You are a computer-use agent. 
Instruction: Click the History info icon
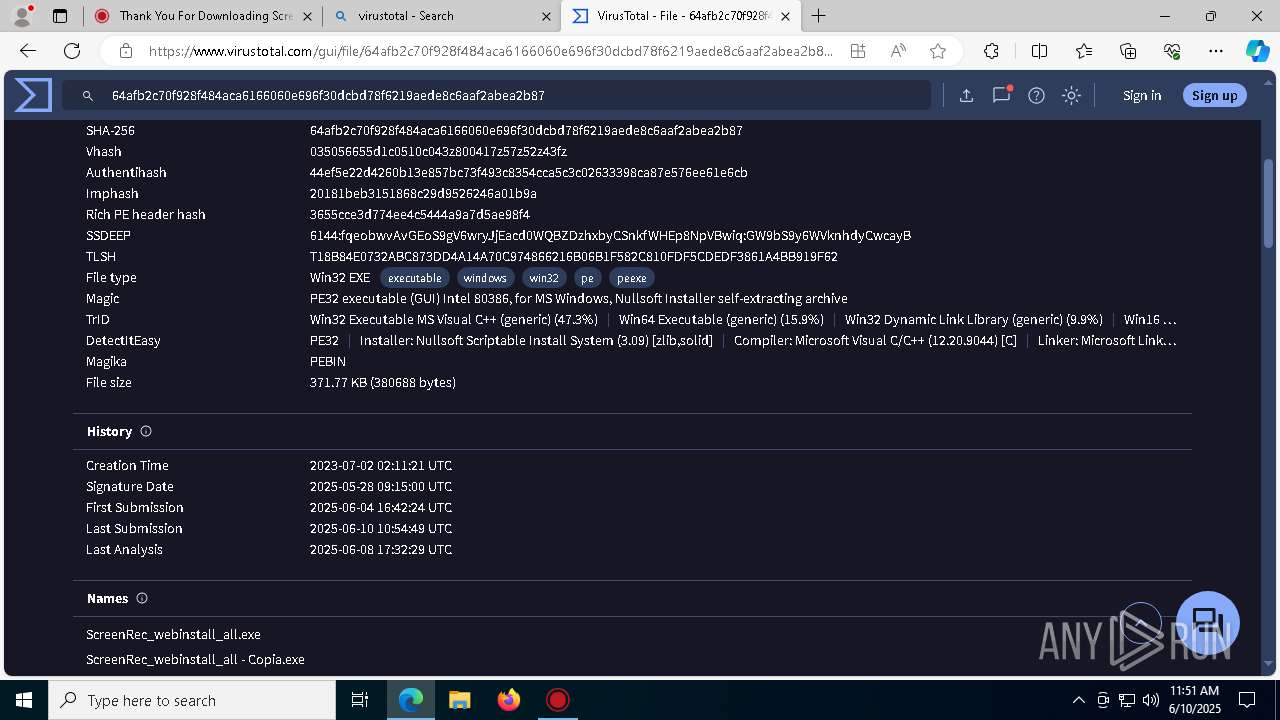pyautogui.click(x=145, y=431)
